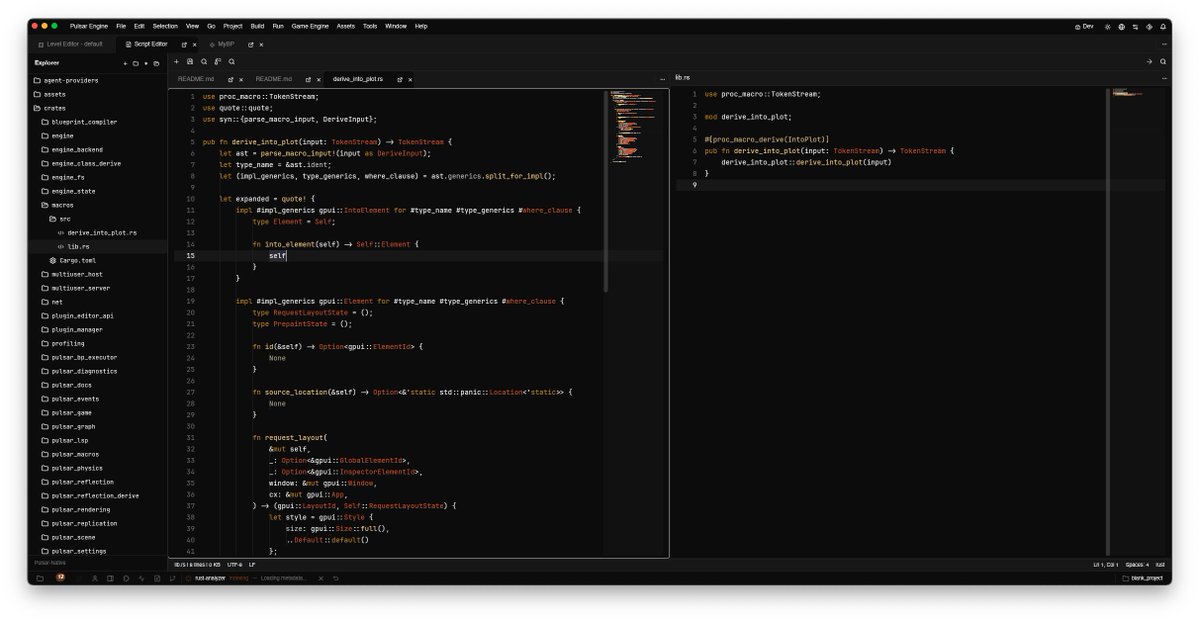Click the search icon above lib.rs pane

coord(1163,61)
